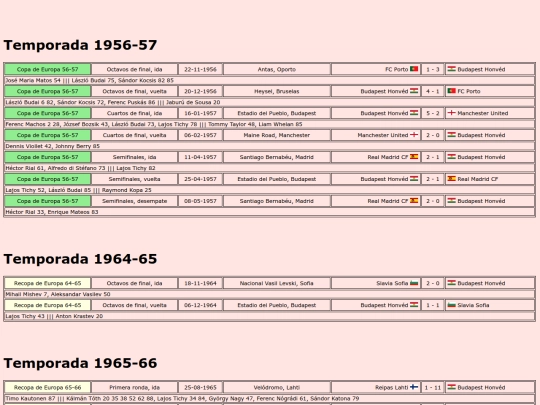Click the date 20-12-1956
This screenshot has width=540, height=405.
click(200, 91)
